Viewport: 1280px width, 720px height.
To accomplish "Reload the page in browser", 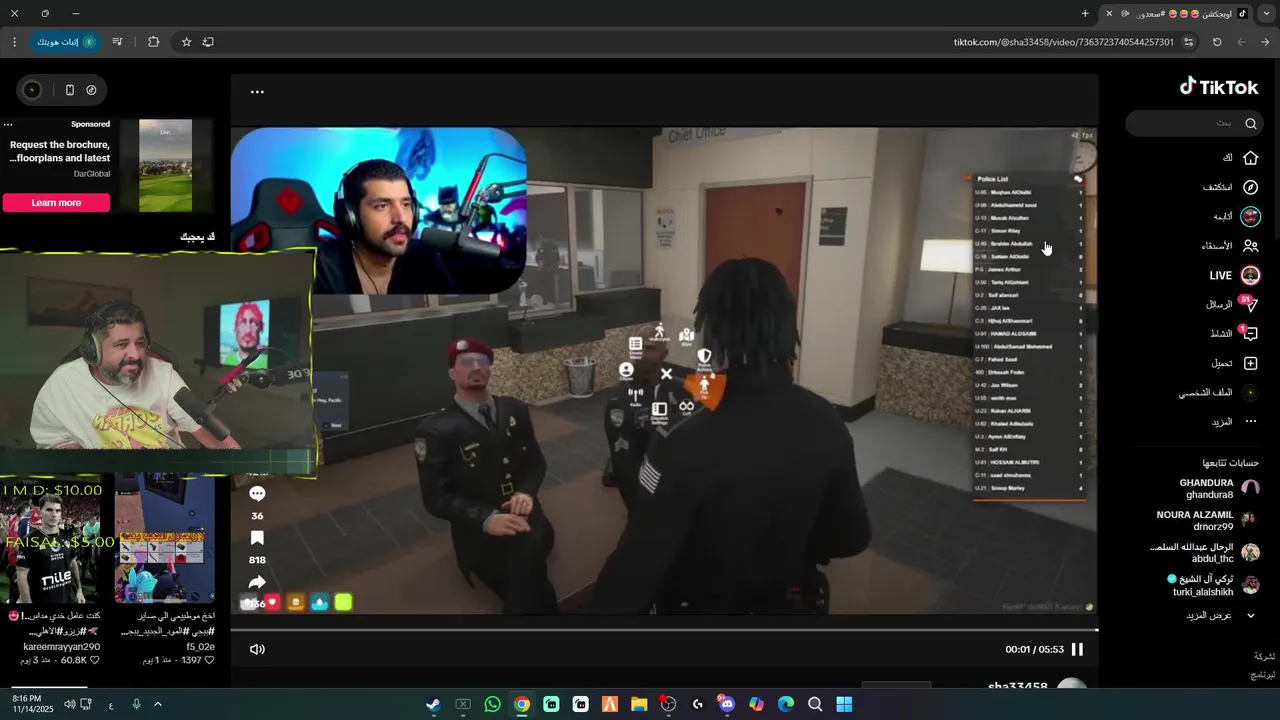I will click(1217, 42).
